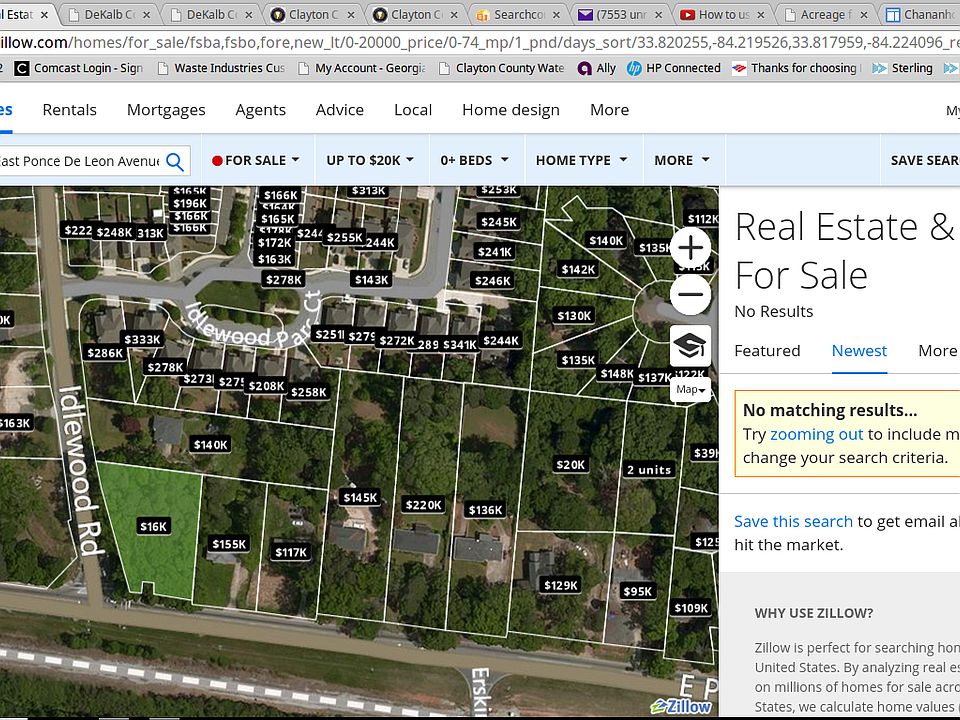Click the search magnifier icon
Image resolution: width=960 pixels, height=720 pixels.
[x=175, y=161]
